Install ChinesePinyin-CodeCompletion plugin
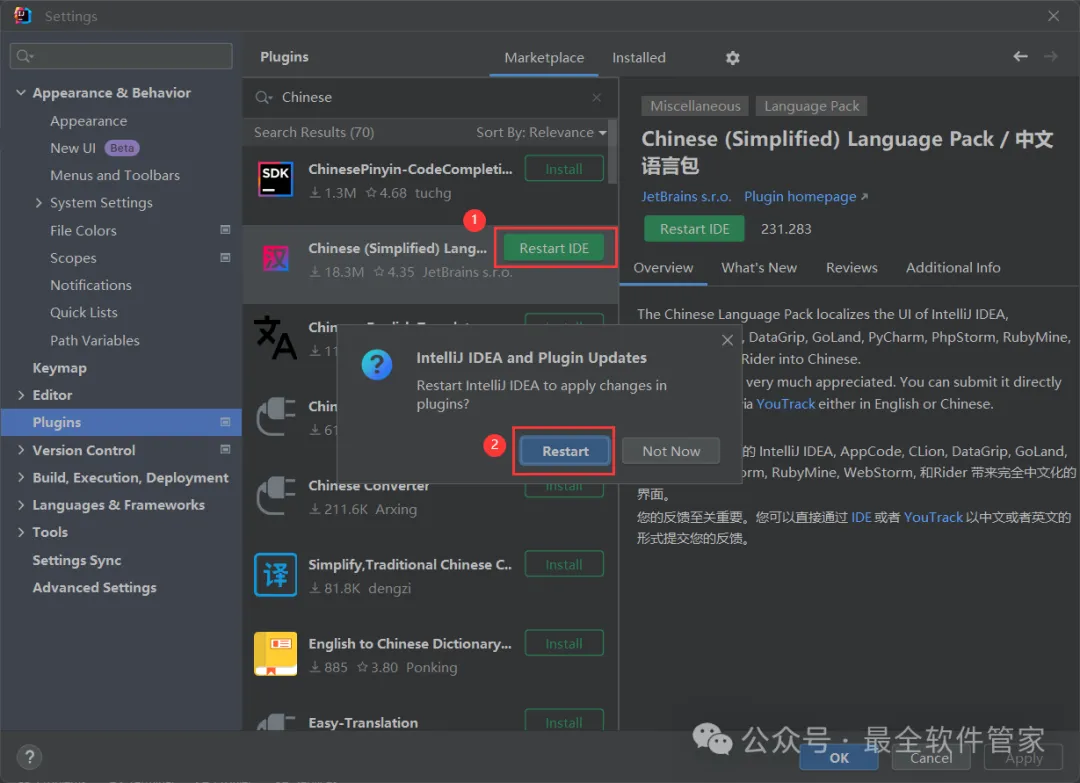 click(564, 169)
